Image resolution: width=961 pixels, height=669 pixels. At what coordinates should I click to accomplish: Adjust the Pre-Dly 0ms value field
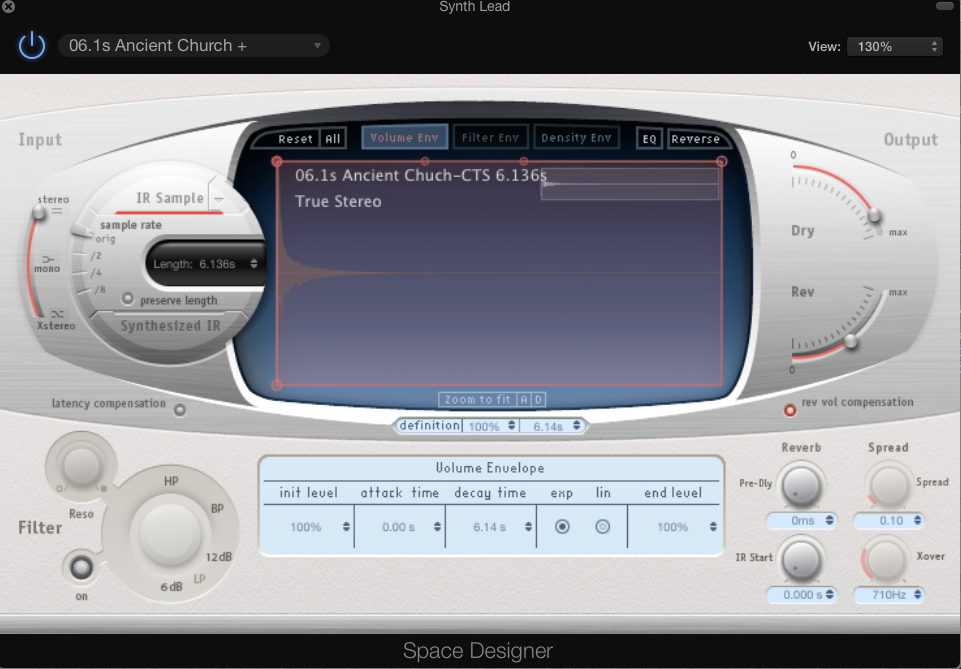point(802,520)
